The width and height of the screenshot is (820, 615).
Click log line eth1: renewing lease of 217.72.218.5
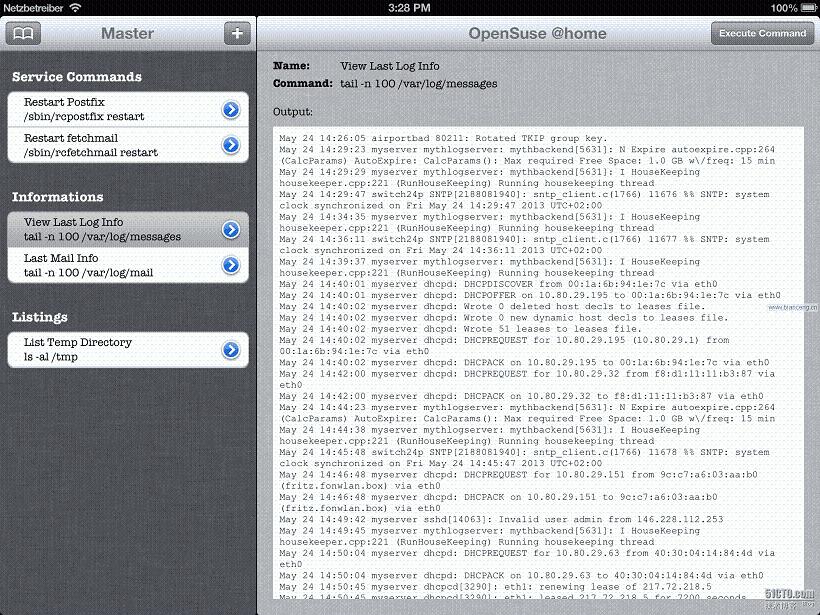click(496, 587)
